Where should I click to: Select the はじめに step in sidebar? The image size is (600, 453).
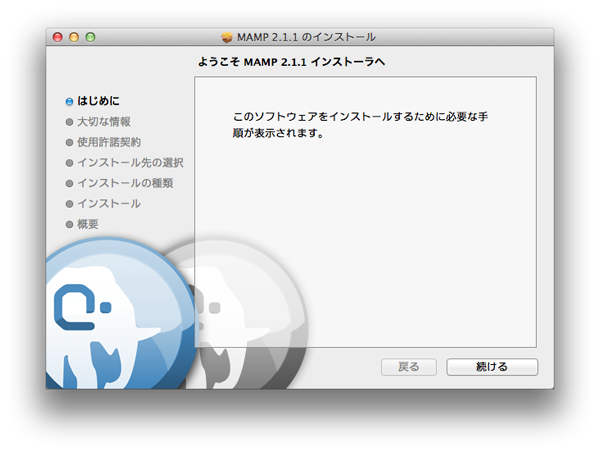[x=98, y=101]
